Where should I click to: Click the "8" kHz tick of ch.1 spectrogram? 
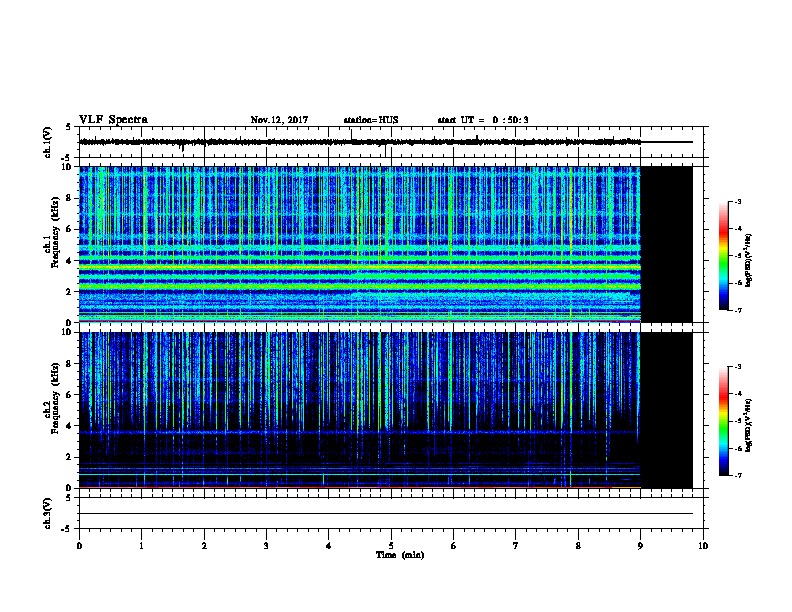[x=70, y=198]
